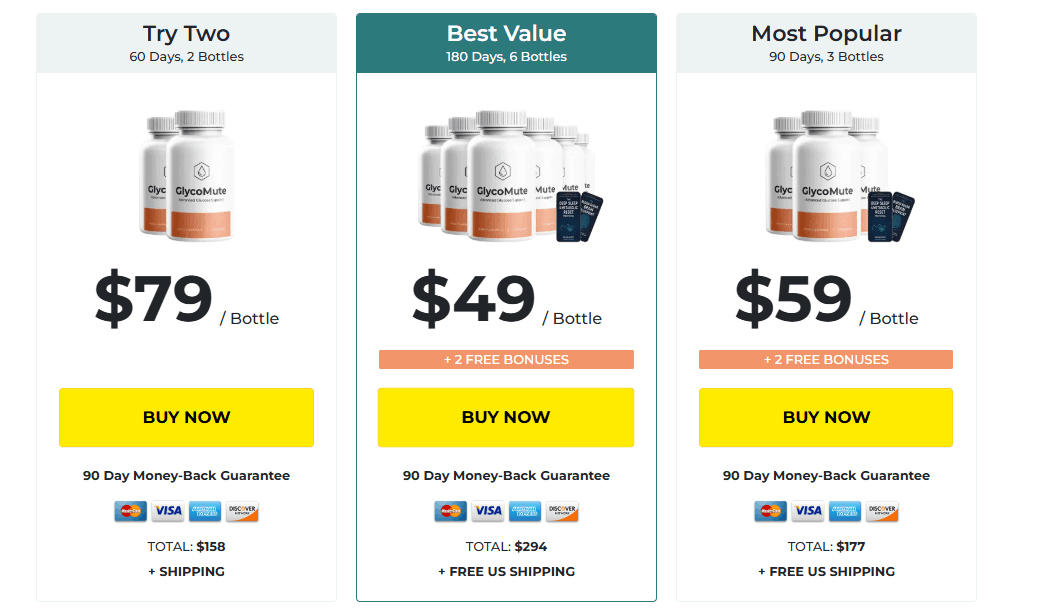Click BUY NOW for the Best Value package

[505, 417]
